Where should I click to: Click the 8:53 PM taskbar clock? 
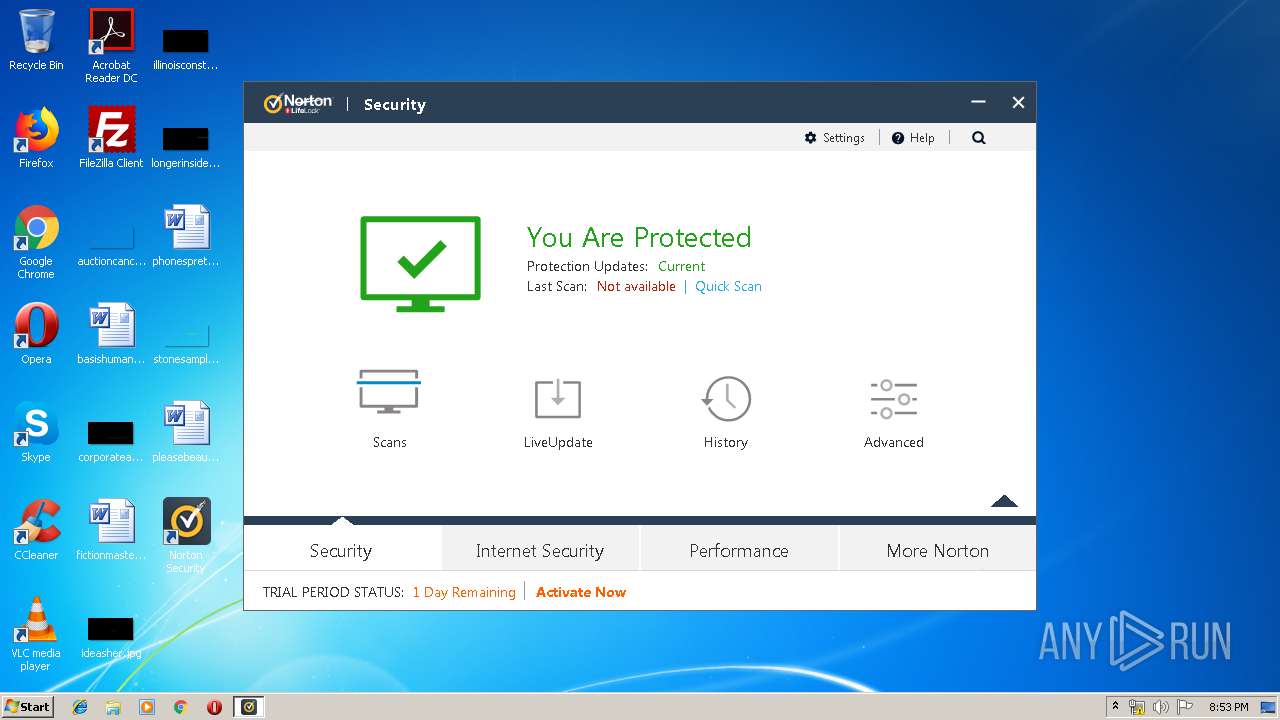click(1228, 707)
